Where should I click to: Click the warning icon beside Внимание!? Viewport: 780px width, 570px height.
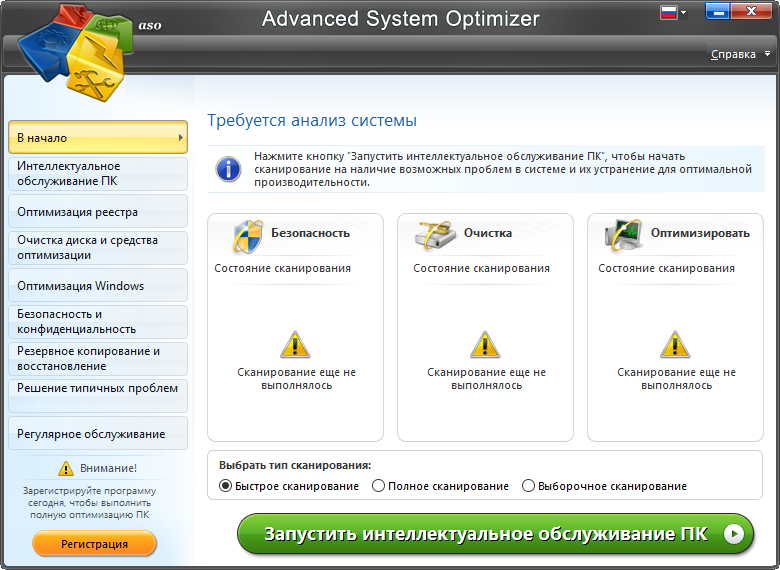(66, 468)
